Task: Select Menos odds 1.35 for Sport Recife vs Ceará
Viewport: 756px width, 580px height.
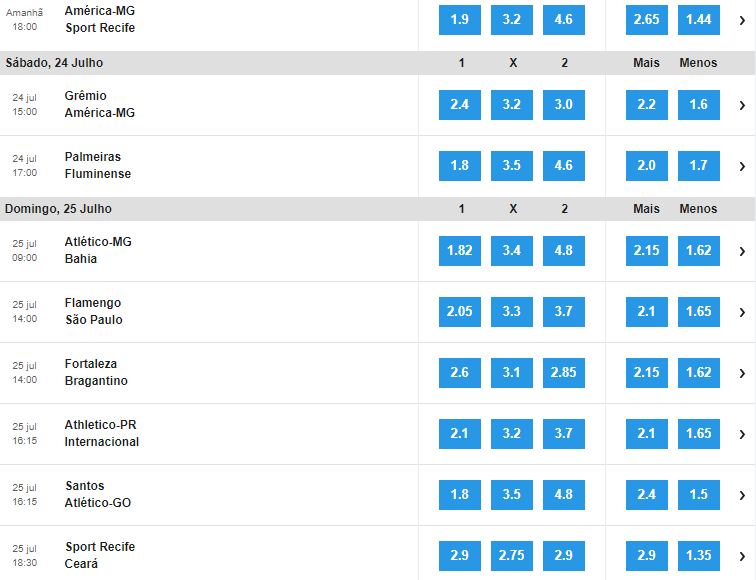Action: tap(699, 556)
